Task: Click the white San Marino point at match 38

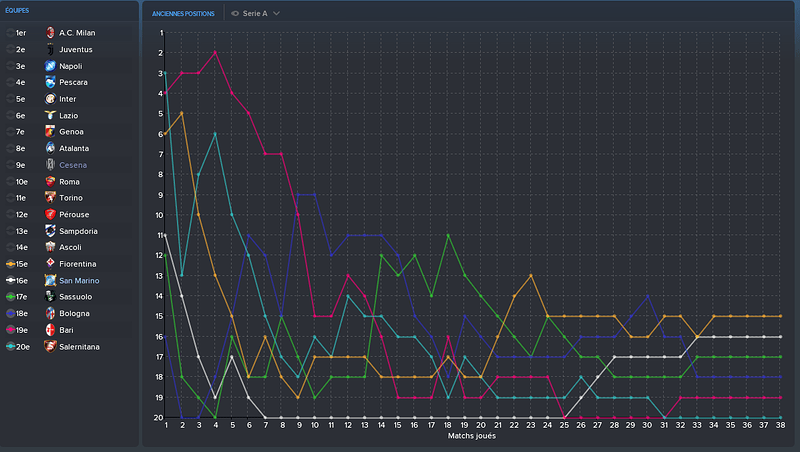Action: click(x=781, y=337)
